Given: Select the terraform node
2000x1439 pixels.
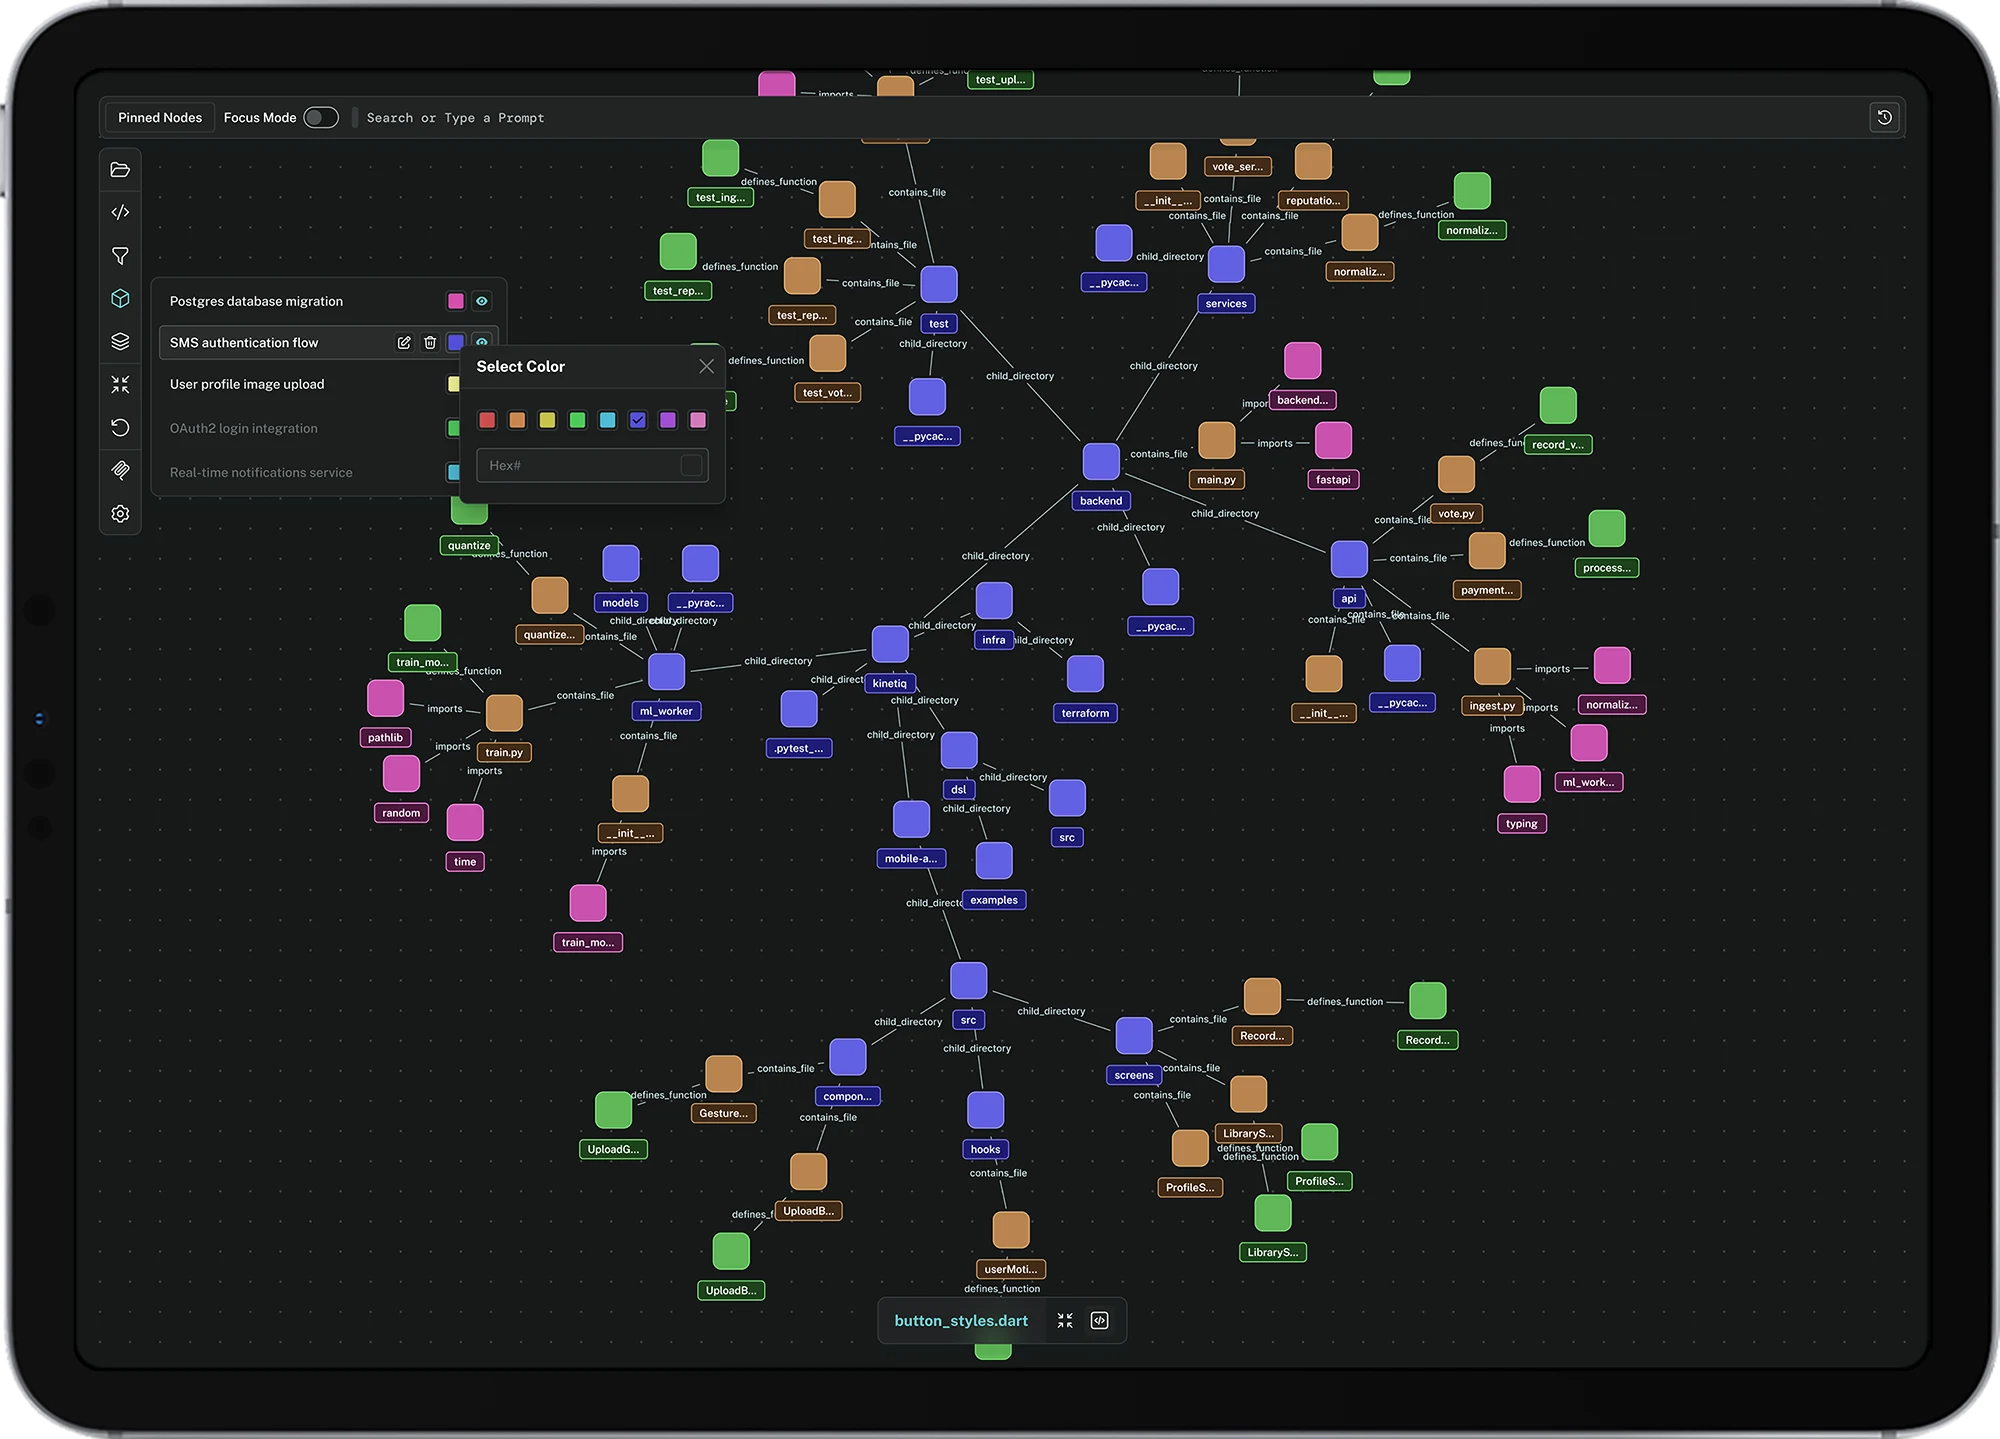Looking at the screenshot, I should (x=1085, y=674).
